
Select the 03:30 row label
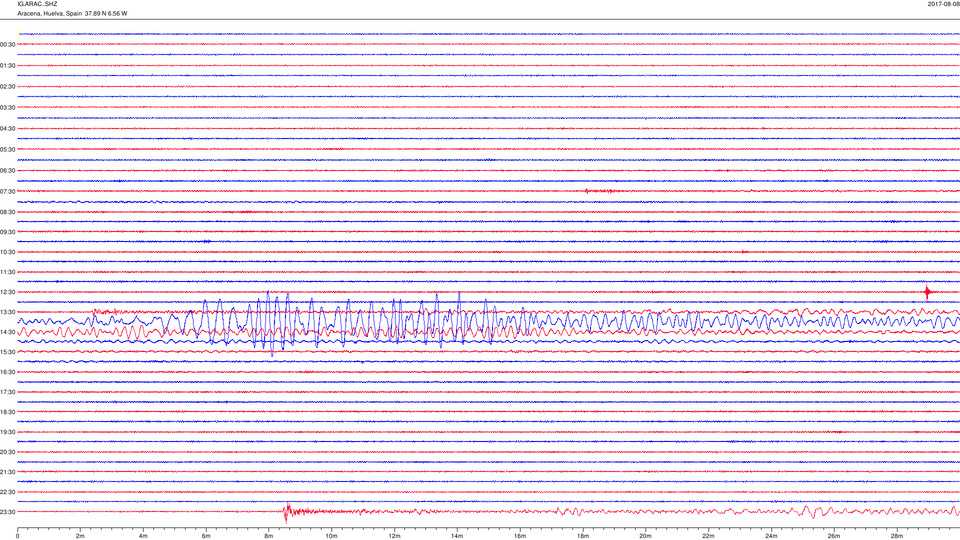pyautogui.click(x=7, y=108)
